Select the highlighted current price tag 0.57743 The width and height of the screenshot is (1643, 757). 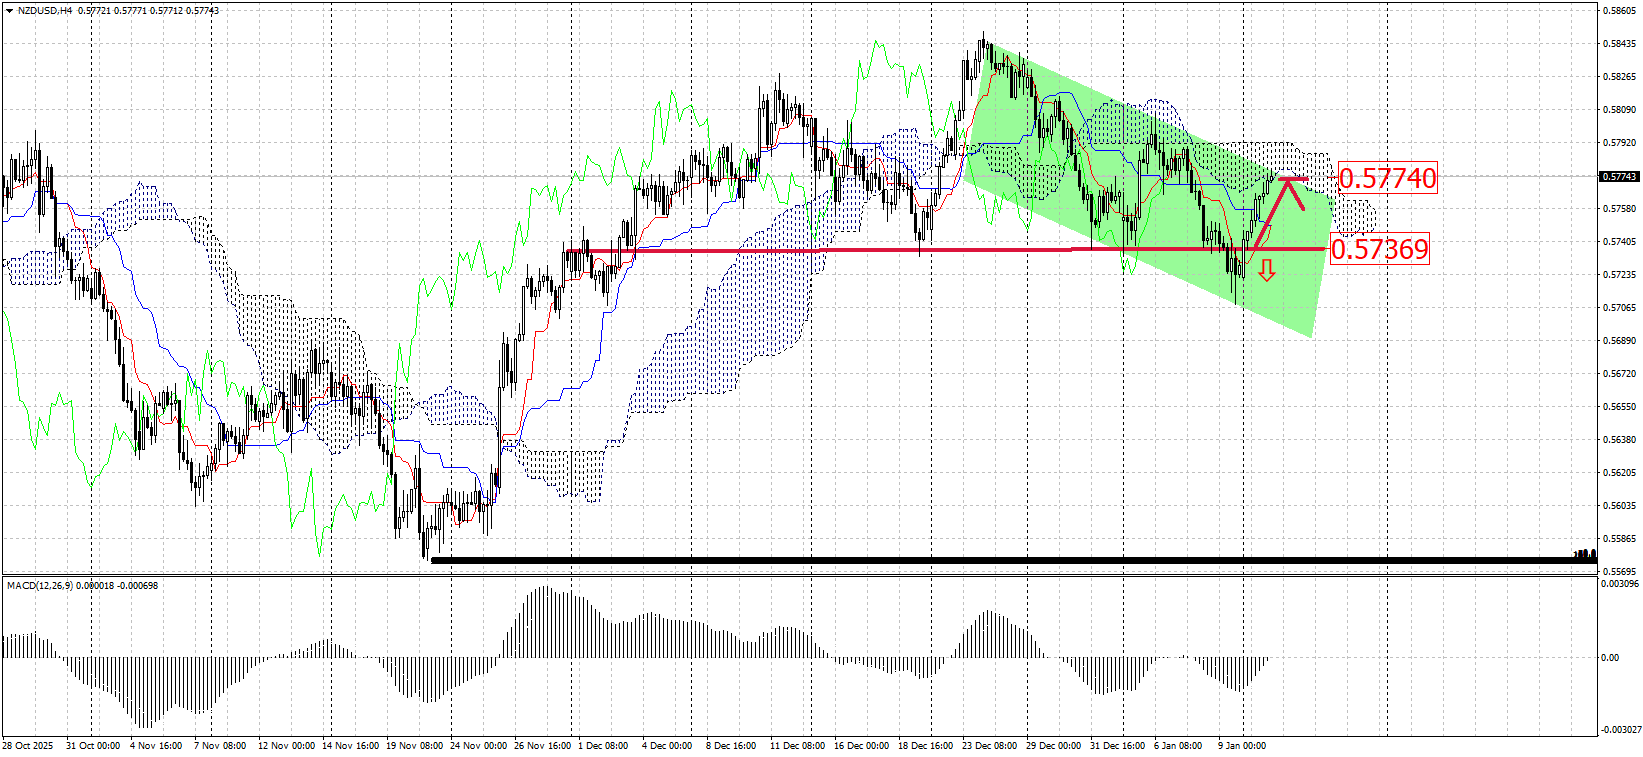[x=1620, y=177]
